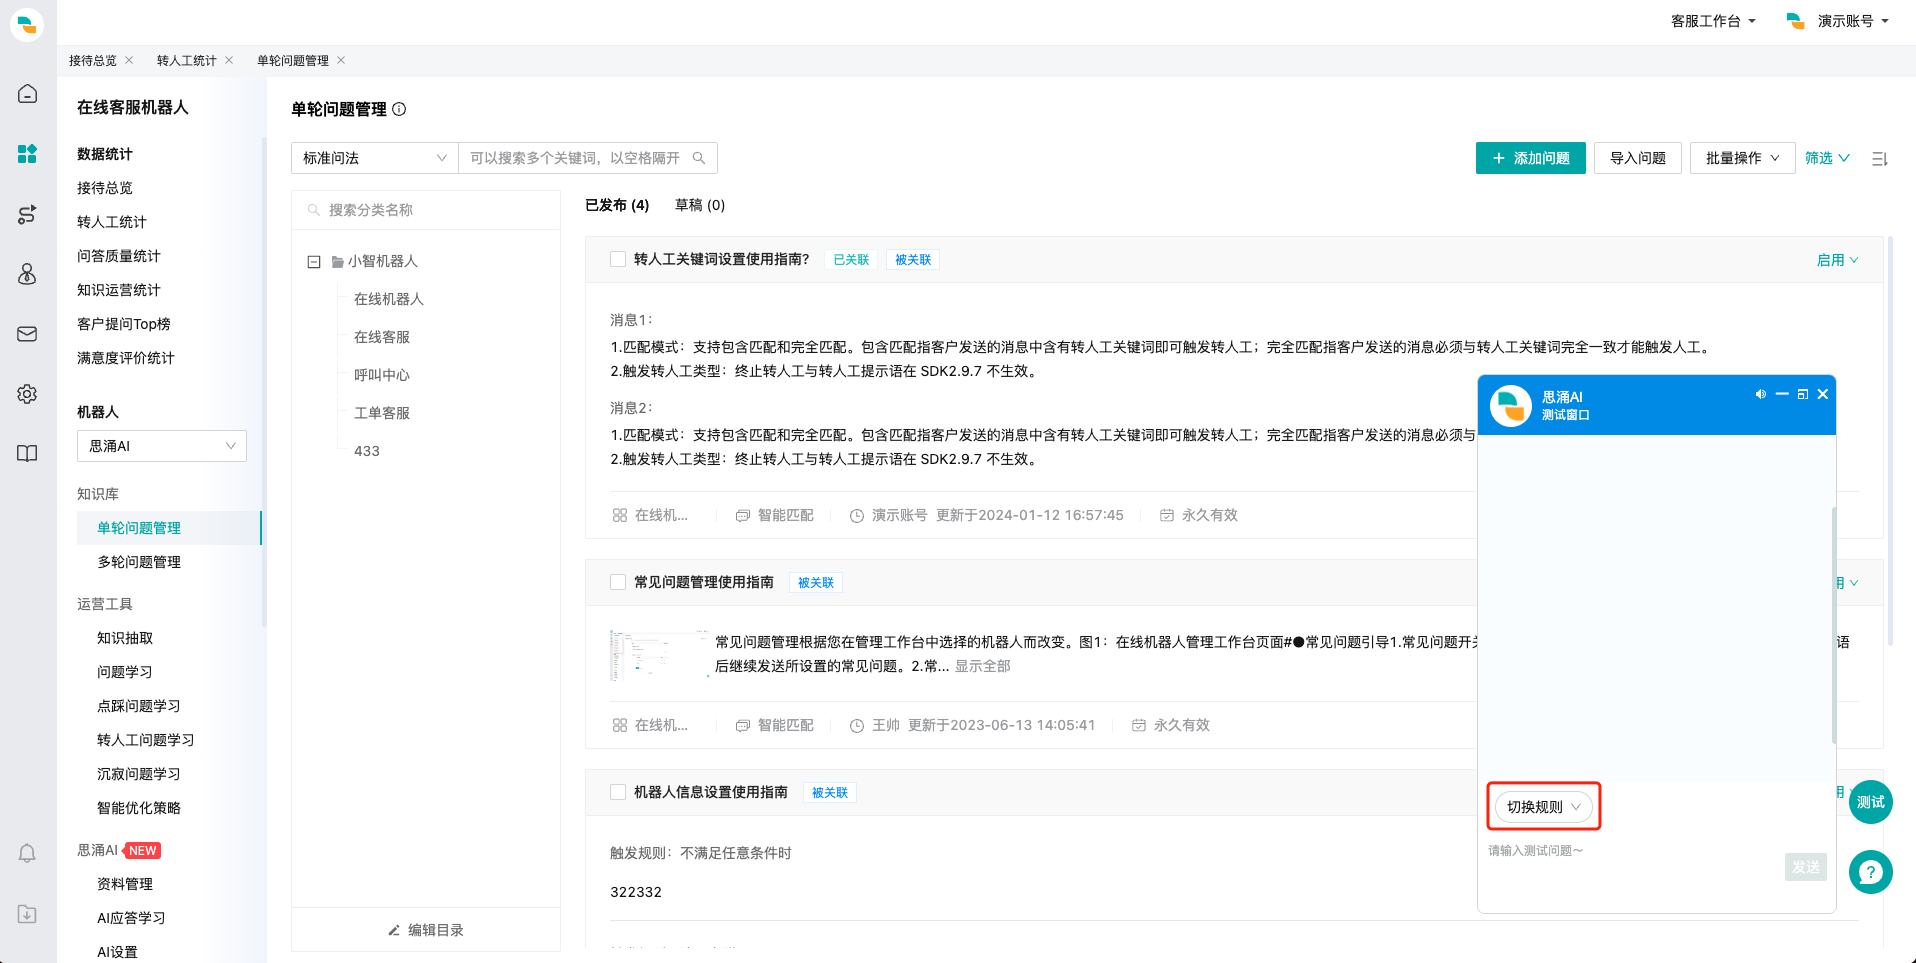Select the green dashboard grid sidebar icon

27,153
